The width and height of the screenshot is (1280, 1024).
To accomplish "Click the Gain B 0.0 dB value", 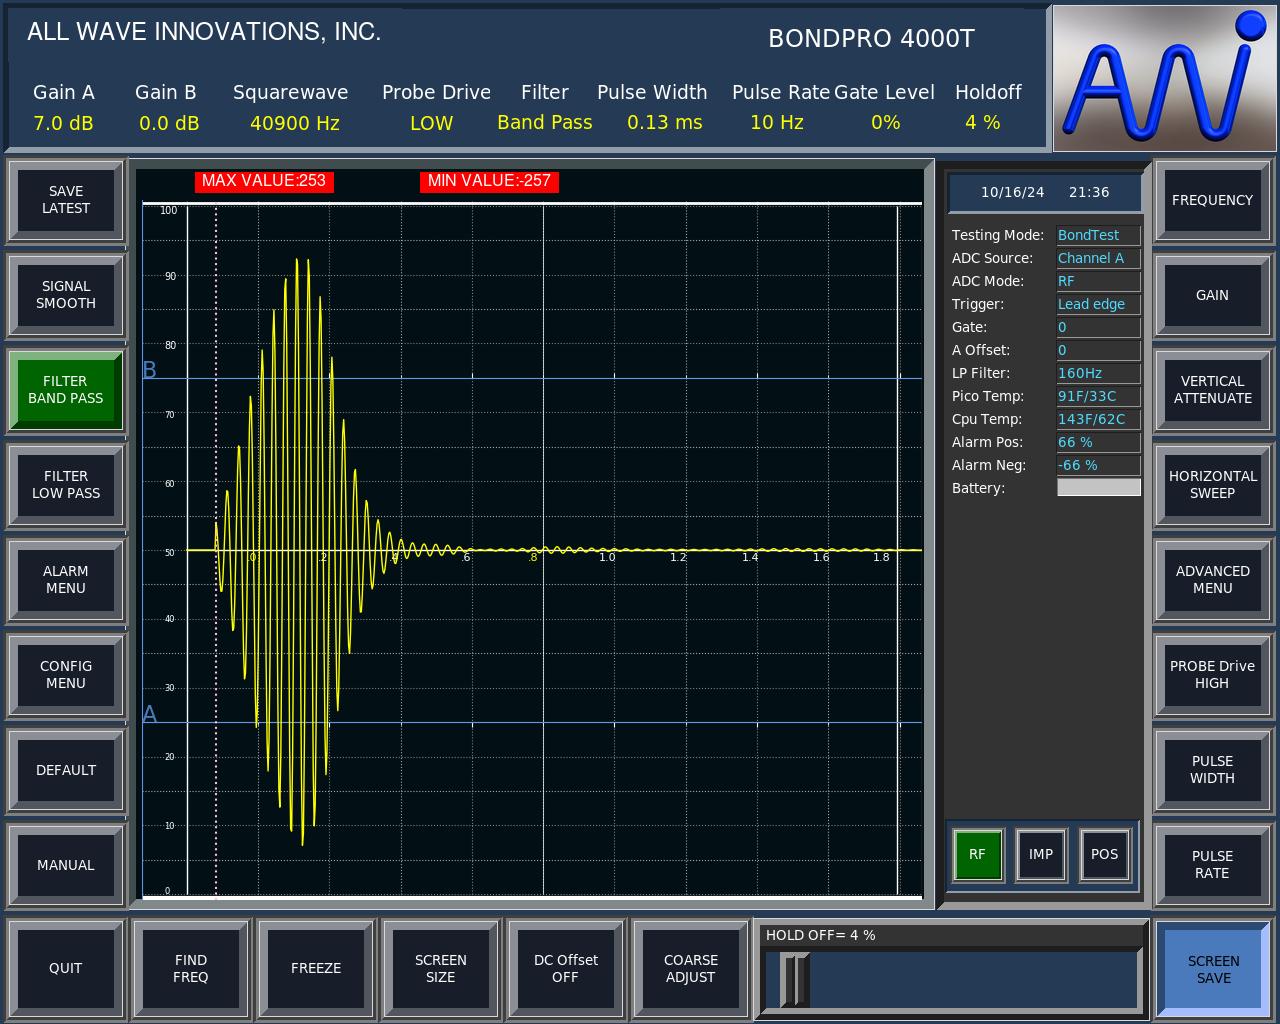I will (x=169, y=123).
